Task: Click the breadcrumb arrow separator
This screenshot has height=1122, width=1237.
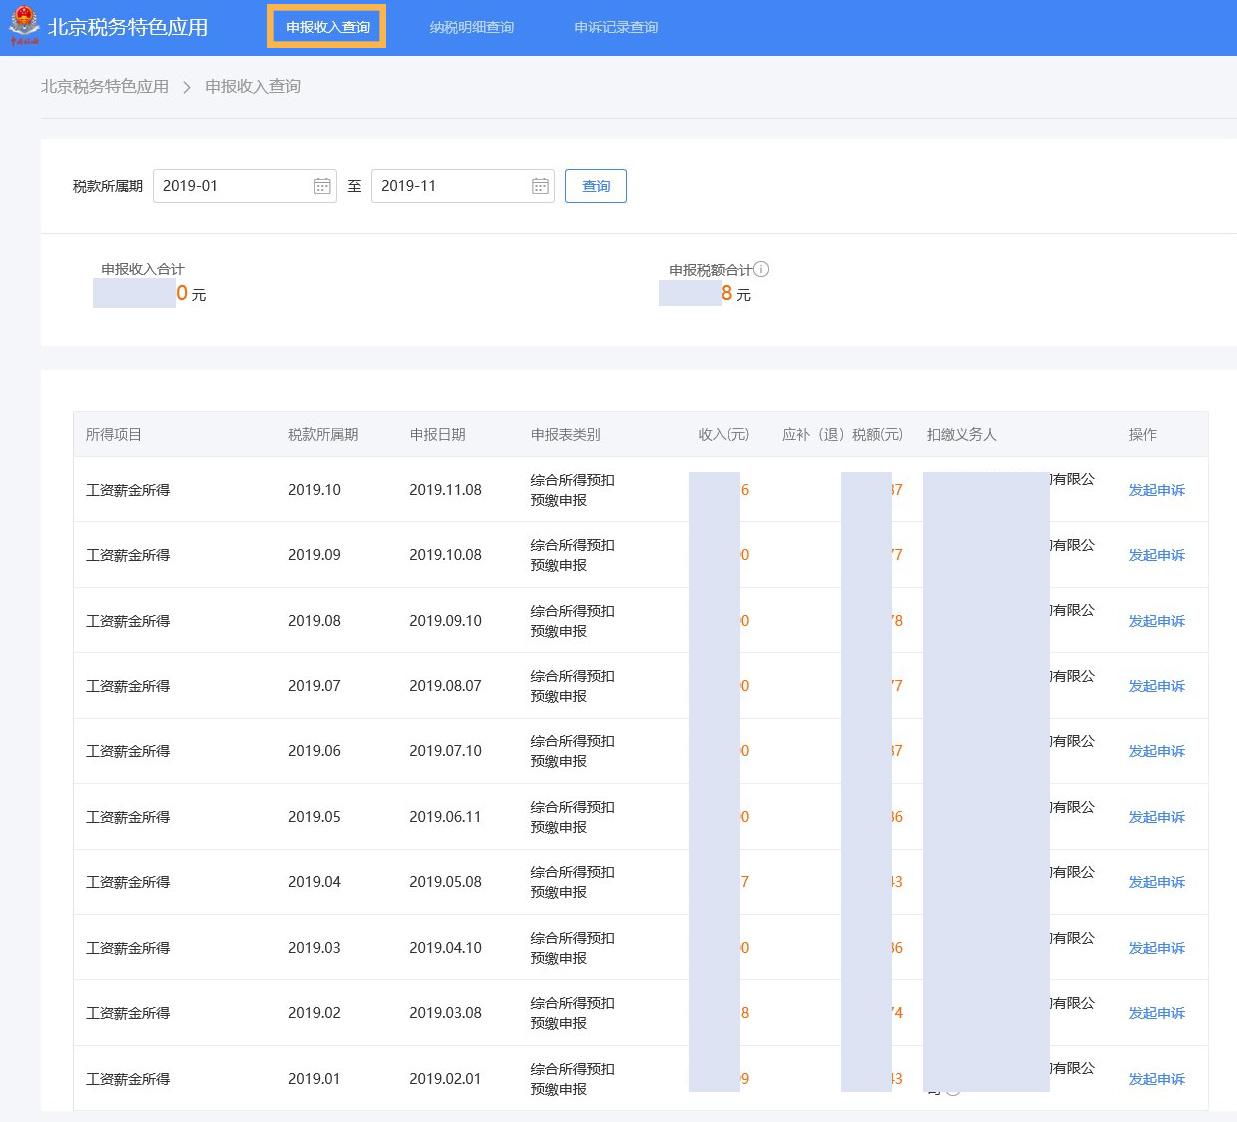Action: coord(187,87)
